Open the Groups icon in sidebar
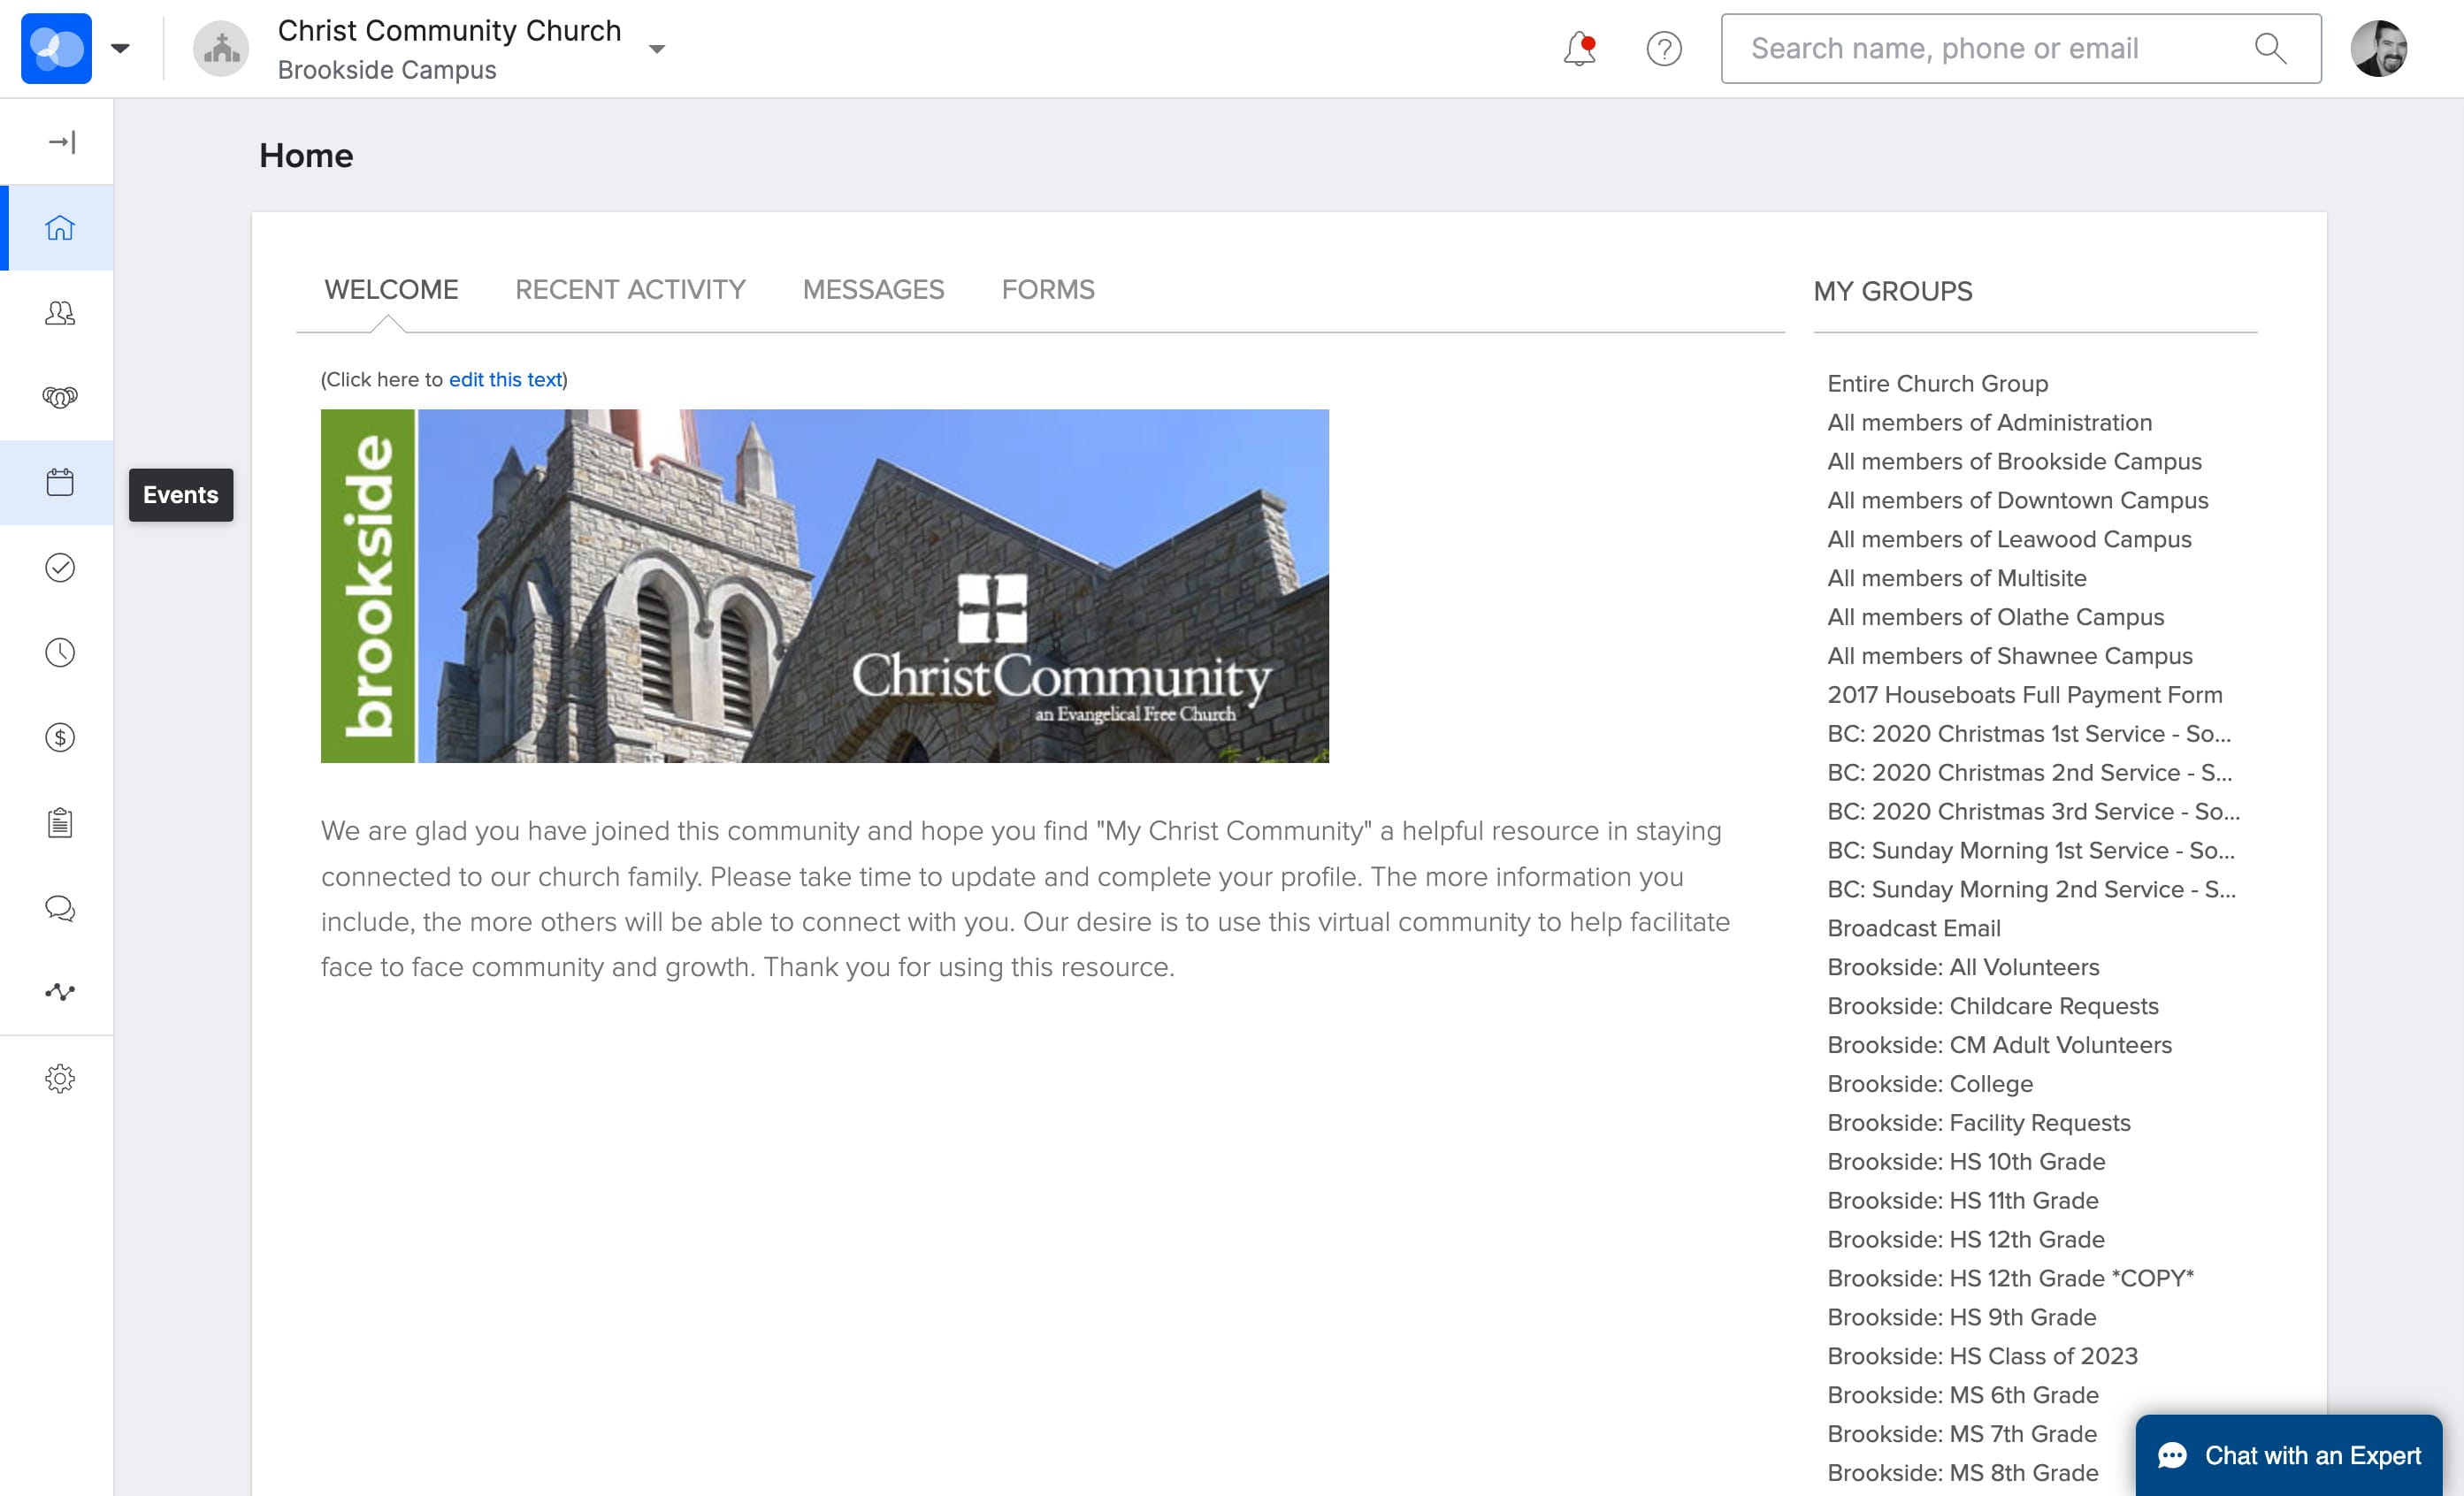Screen dimensions: 2464x1496 tap(60, 398)
